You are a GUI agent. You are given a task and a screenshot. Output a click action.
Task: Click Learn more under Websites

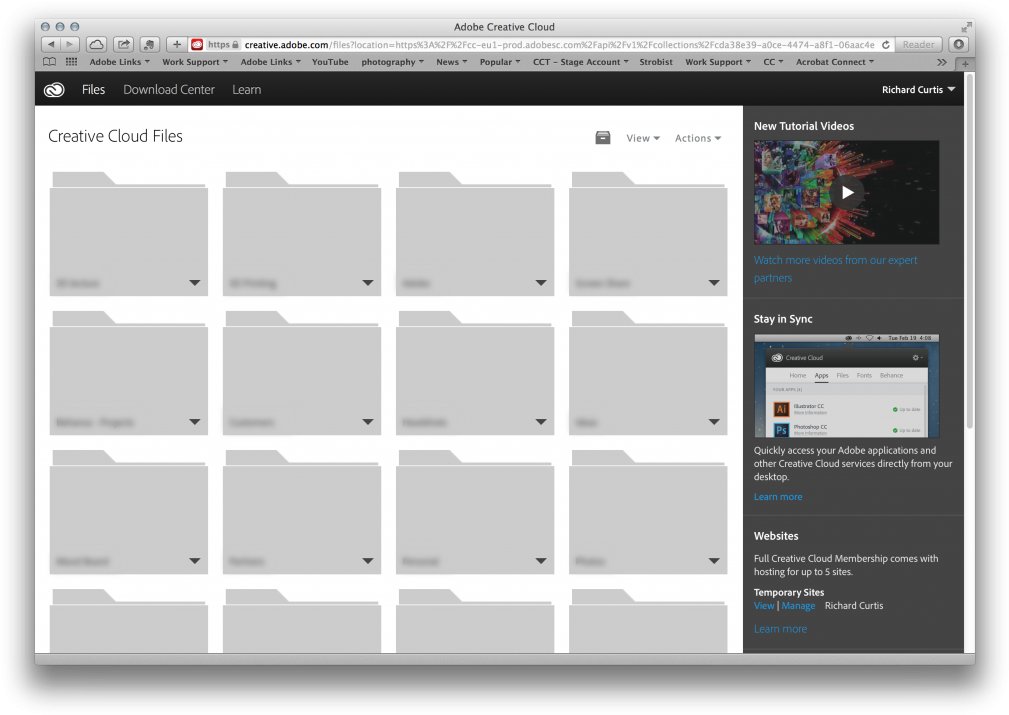point(780,629)
